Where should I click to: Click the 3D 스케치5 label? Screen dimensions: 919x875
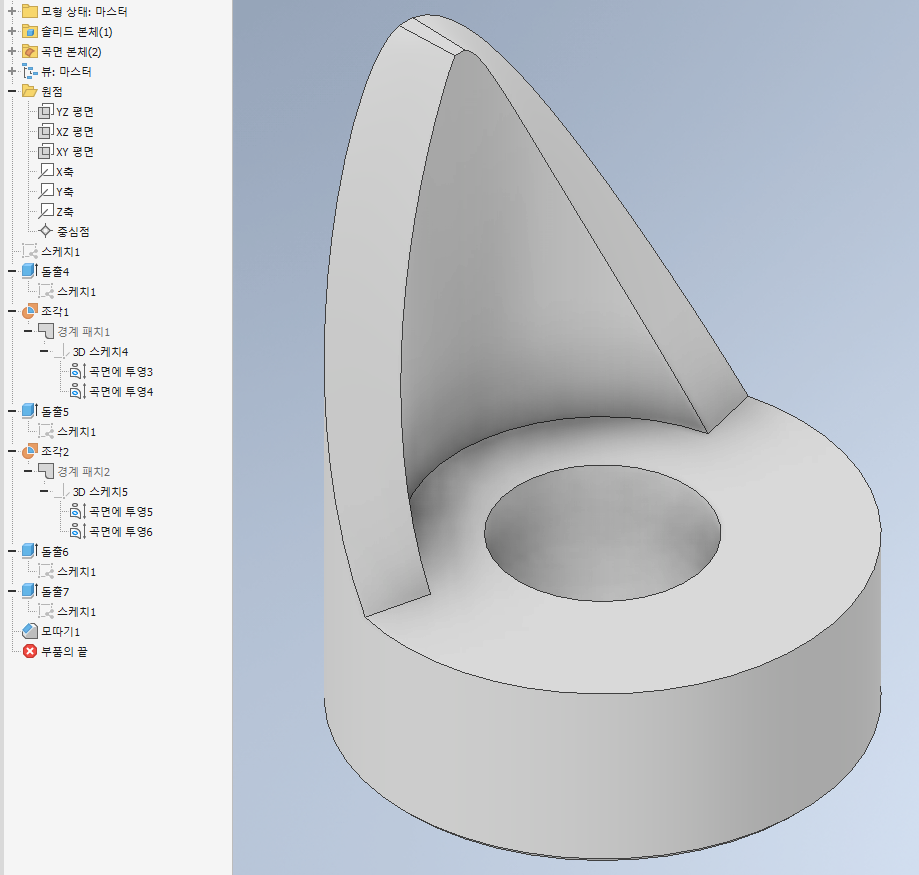pyautogui.click(x=100, y=492)
